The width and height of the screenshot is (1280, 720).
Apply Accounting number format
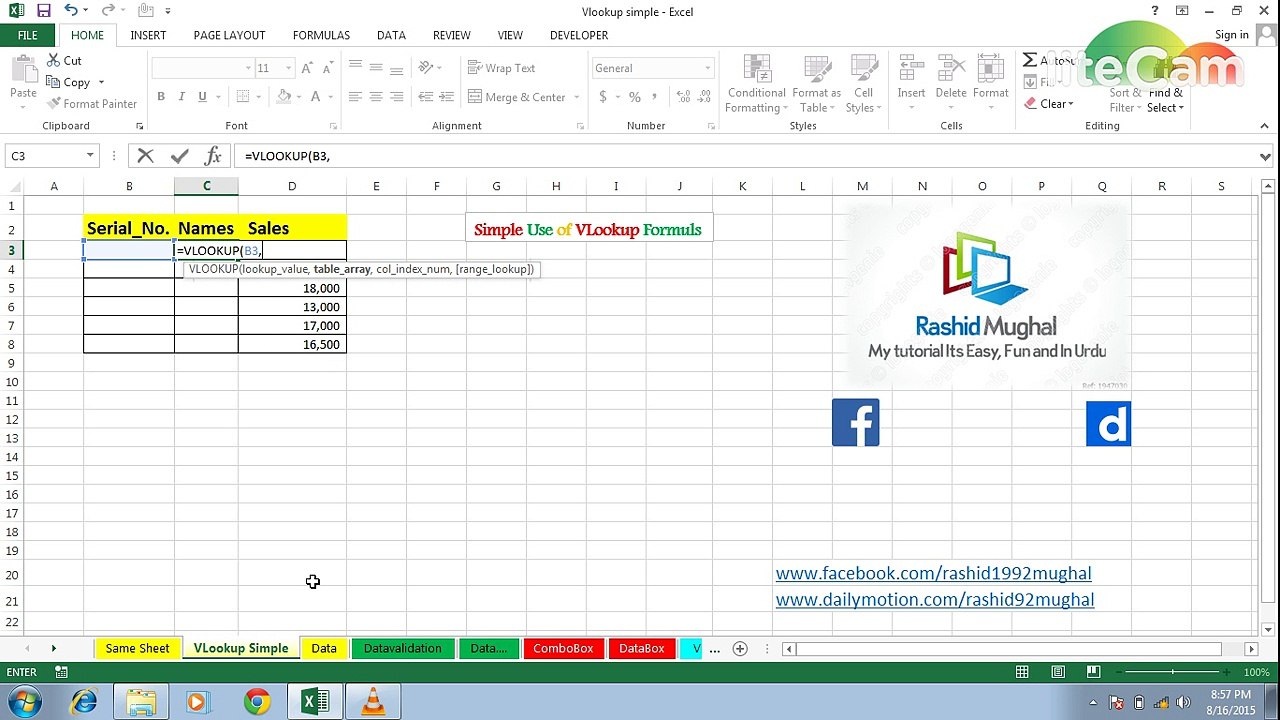pyautogui.click(x=603, y=97)
